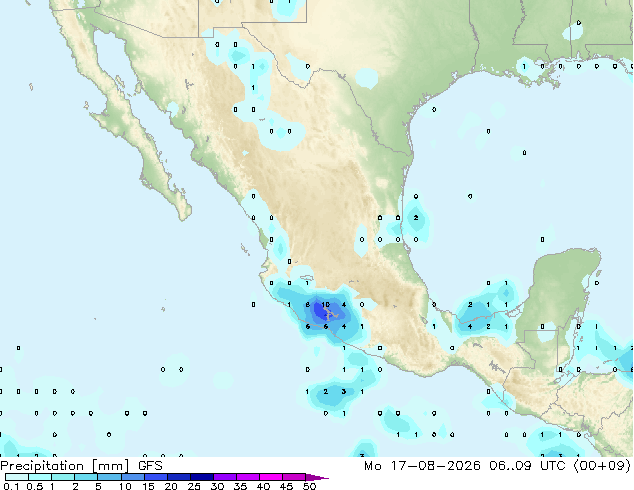Click the legend label '25'
Viewport: 634px width, 490px height.
[194, 486]
